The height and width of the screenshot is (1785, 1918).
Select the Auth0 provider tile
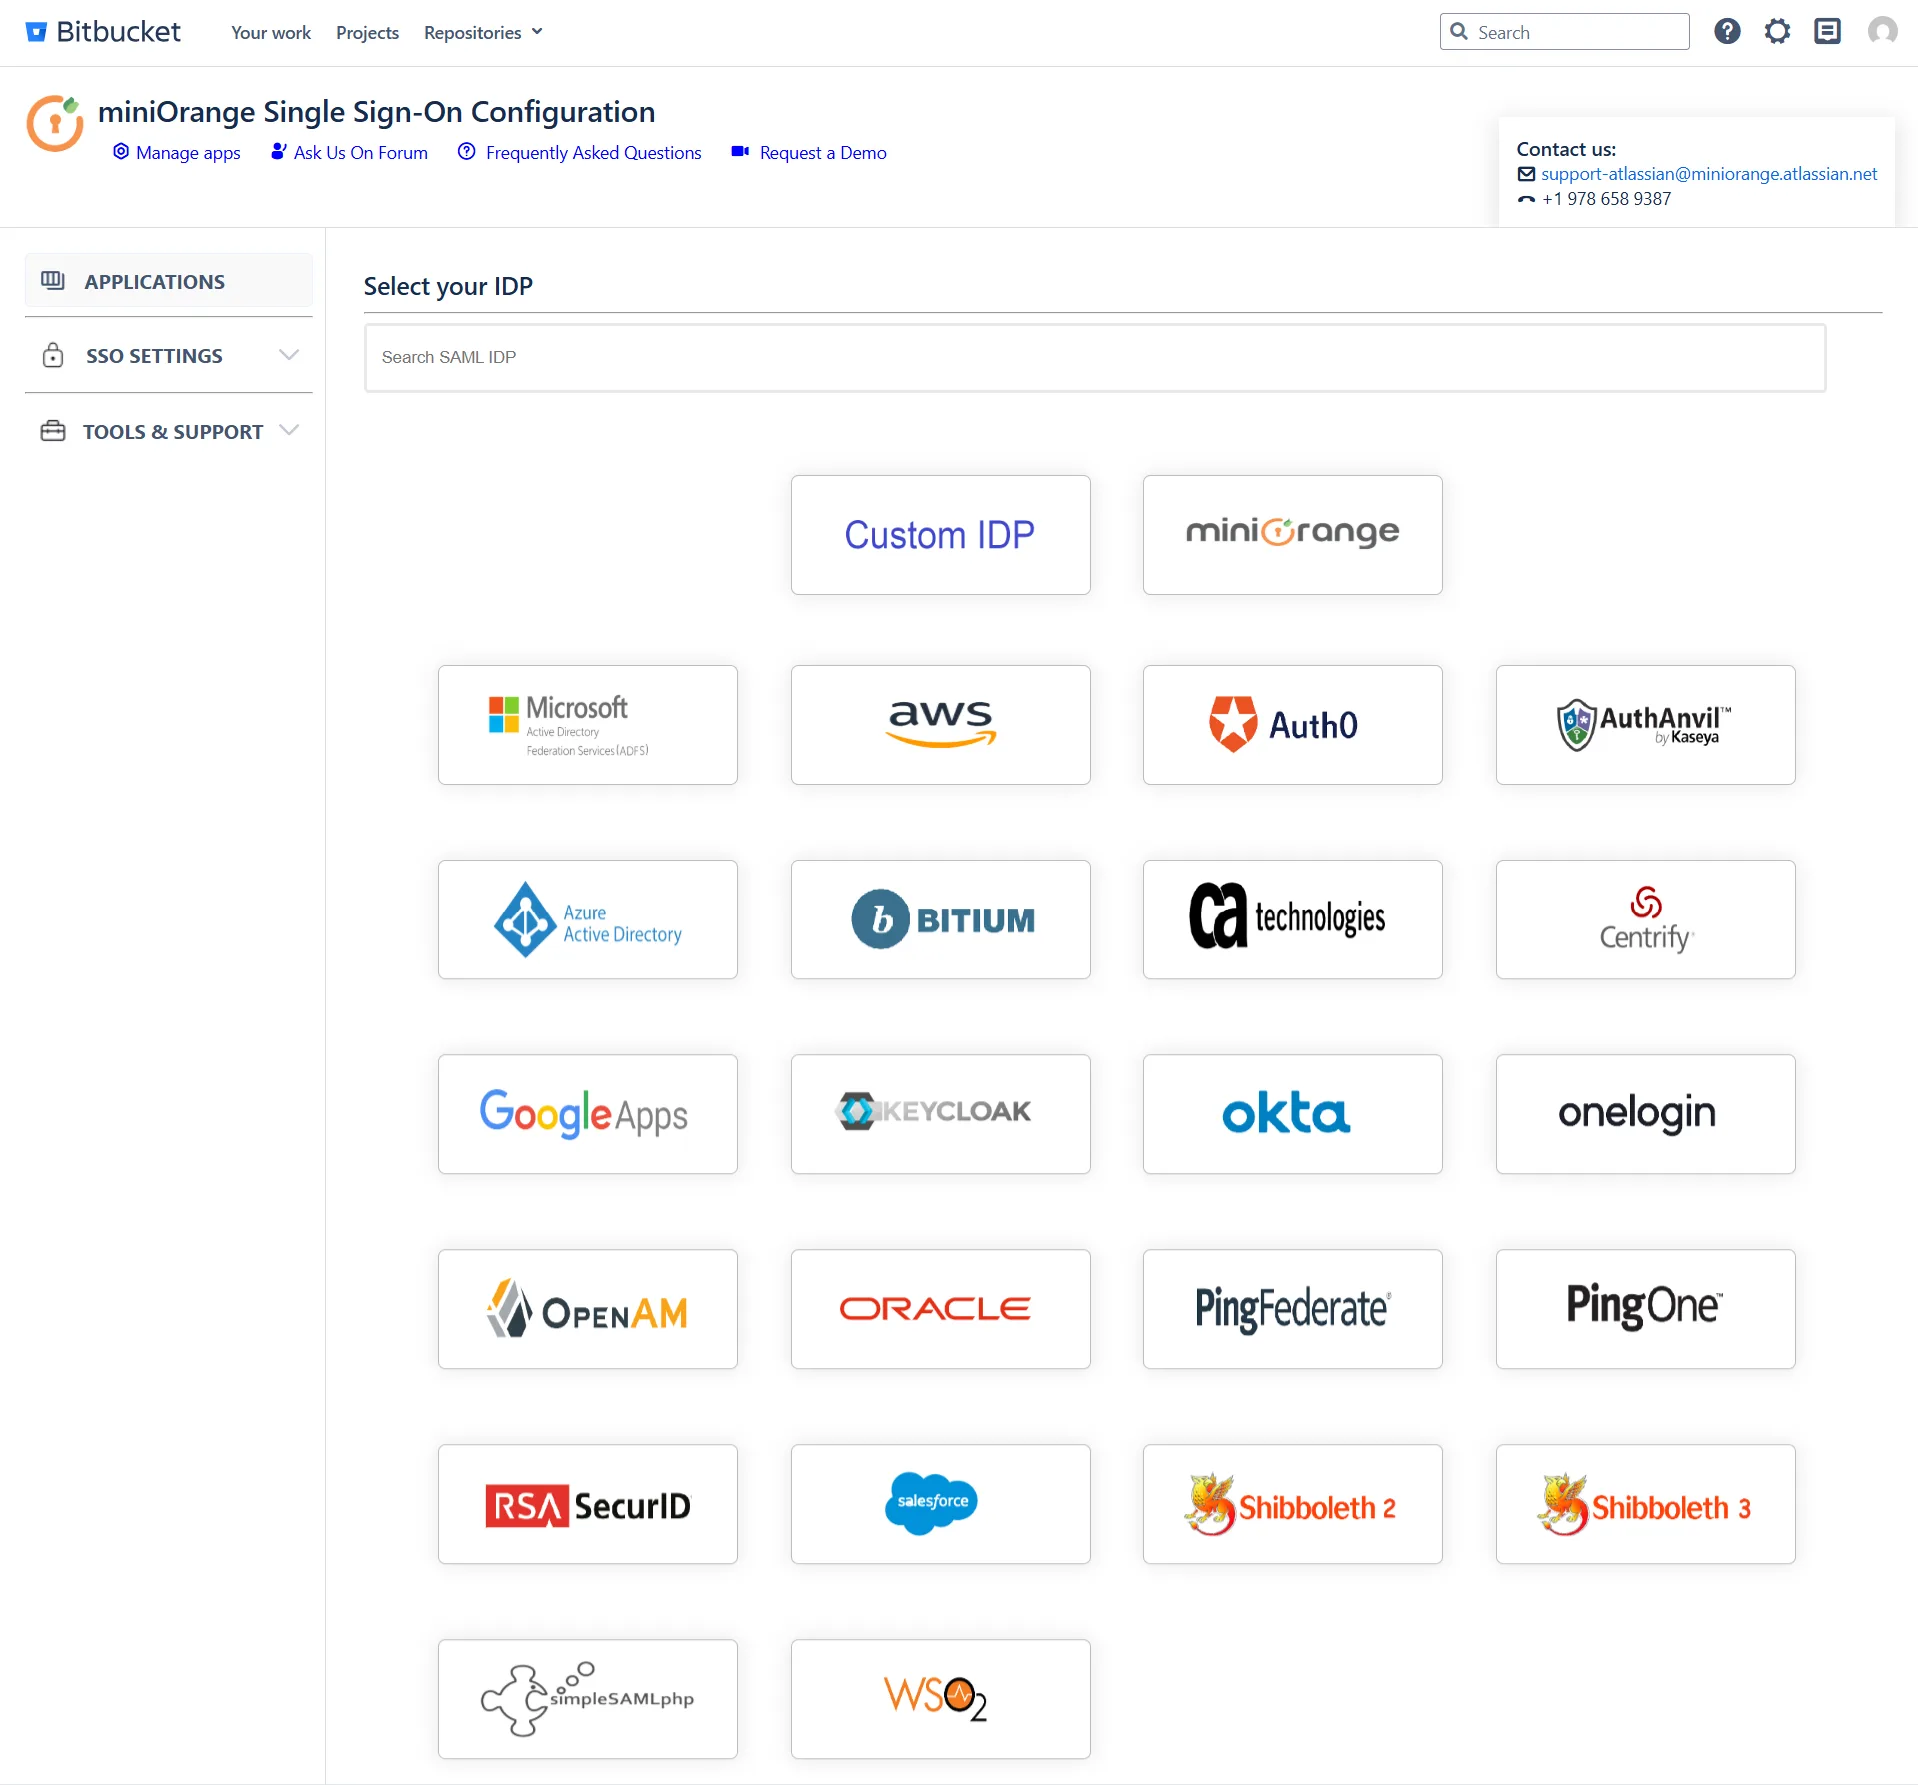(x=1291, y=723)
